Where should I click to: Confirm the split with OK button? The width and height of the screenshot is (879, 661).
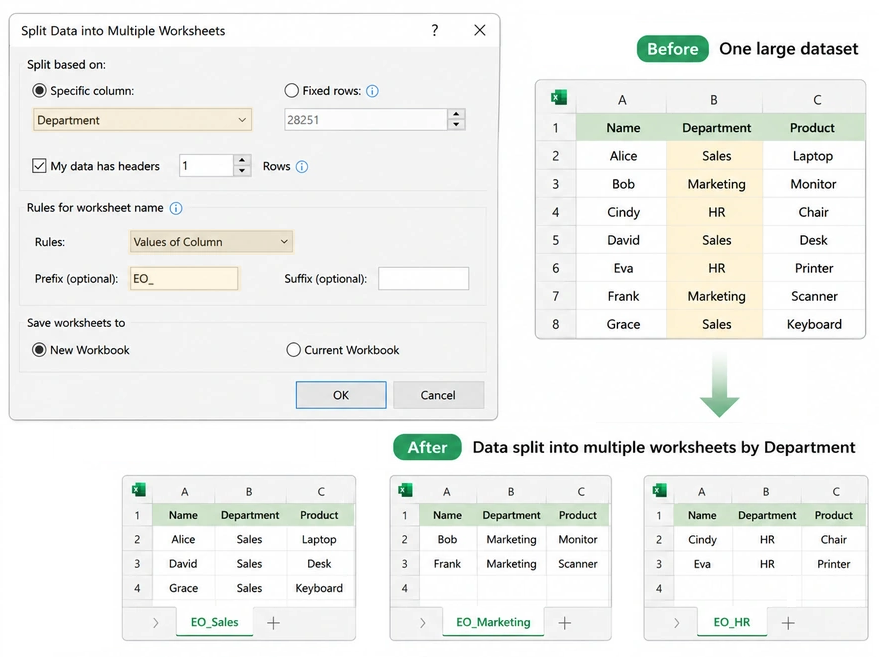pyautogui.click(x=341, y=395)
